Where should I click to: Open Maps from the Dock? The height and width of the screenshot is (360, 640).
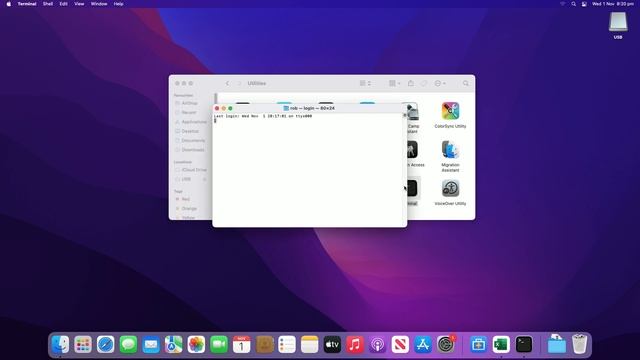pos(173,344)
